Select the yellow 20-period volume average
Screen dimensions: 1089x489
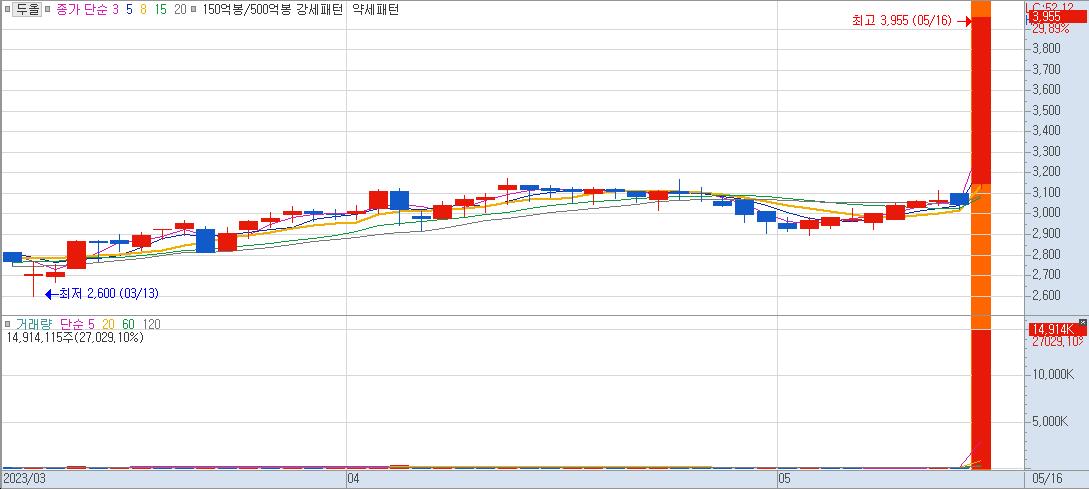click(108, 324)
